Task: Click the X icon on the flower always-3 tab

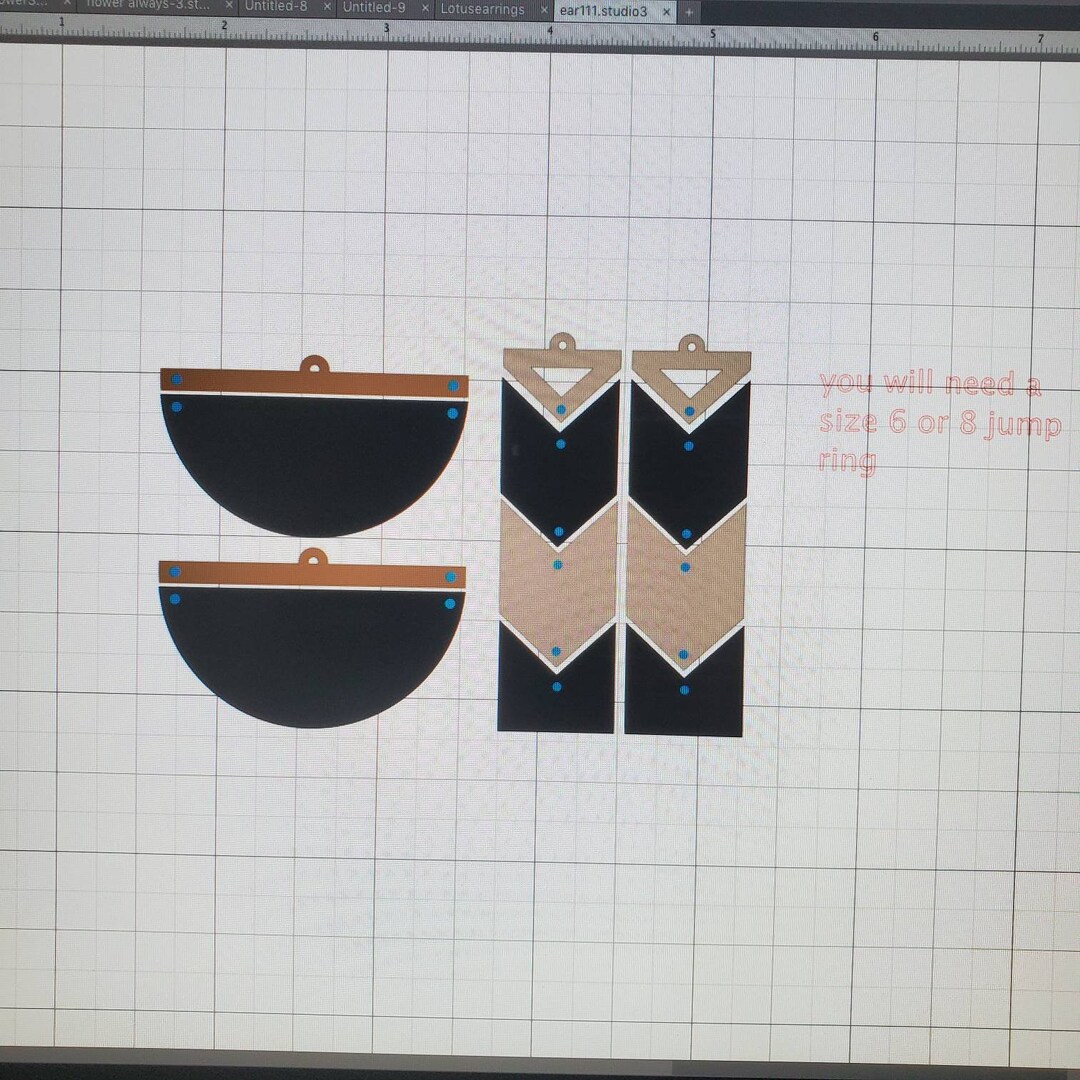Action: 230,4
